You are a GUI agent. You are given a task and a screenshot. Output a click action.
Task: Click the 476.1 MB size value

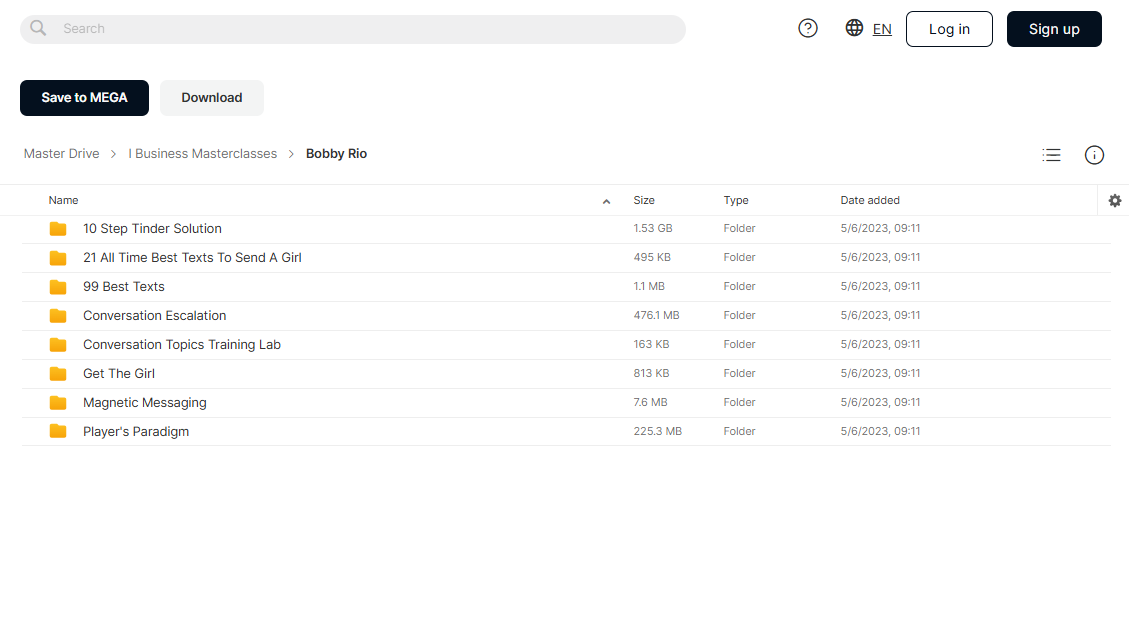point(657,315)
